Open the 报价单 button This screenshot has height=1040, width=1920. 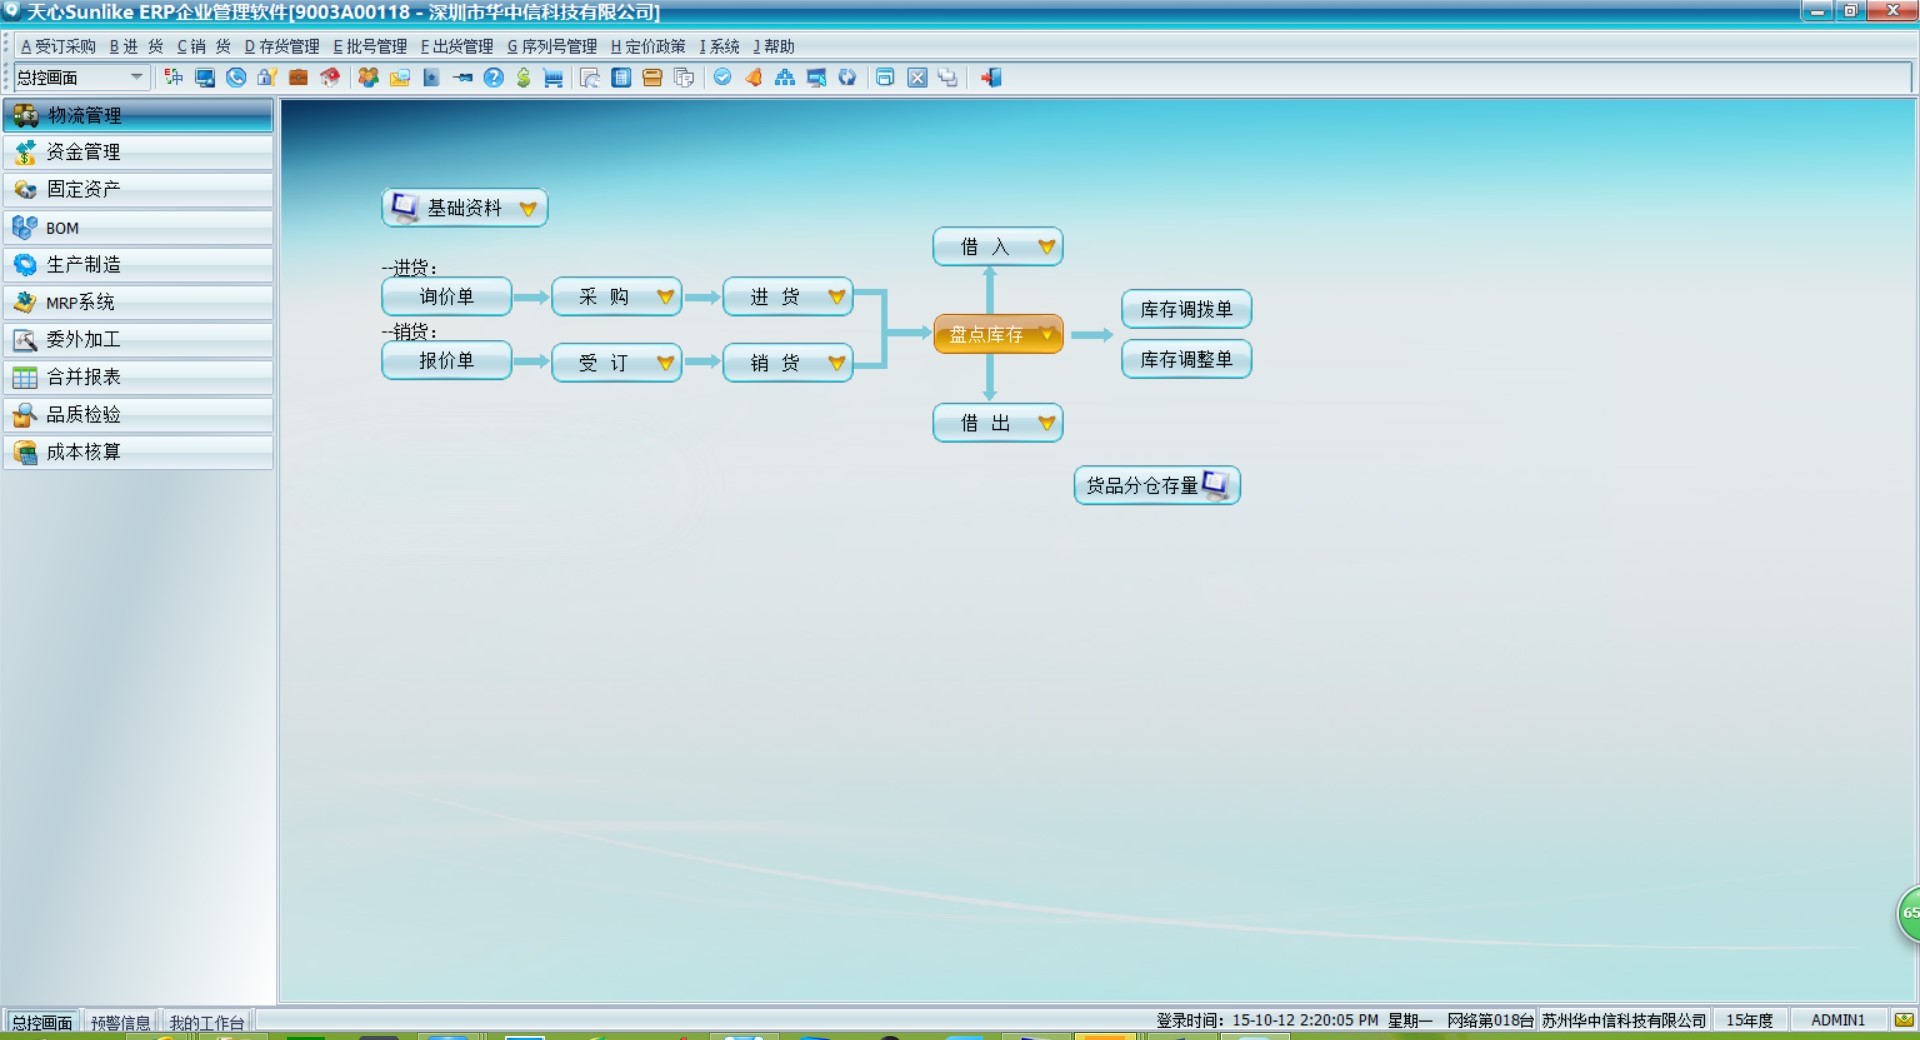point(446,361)
